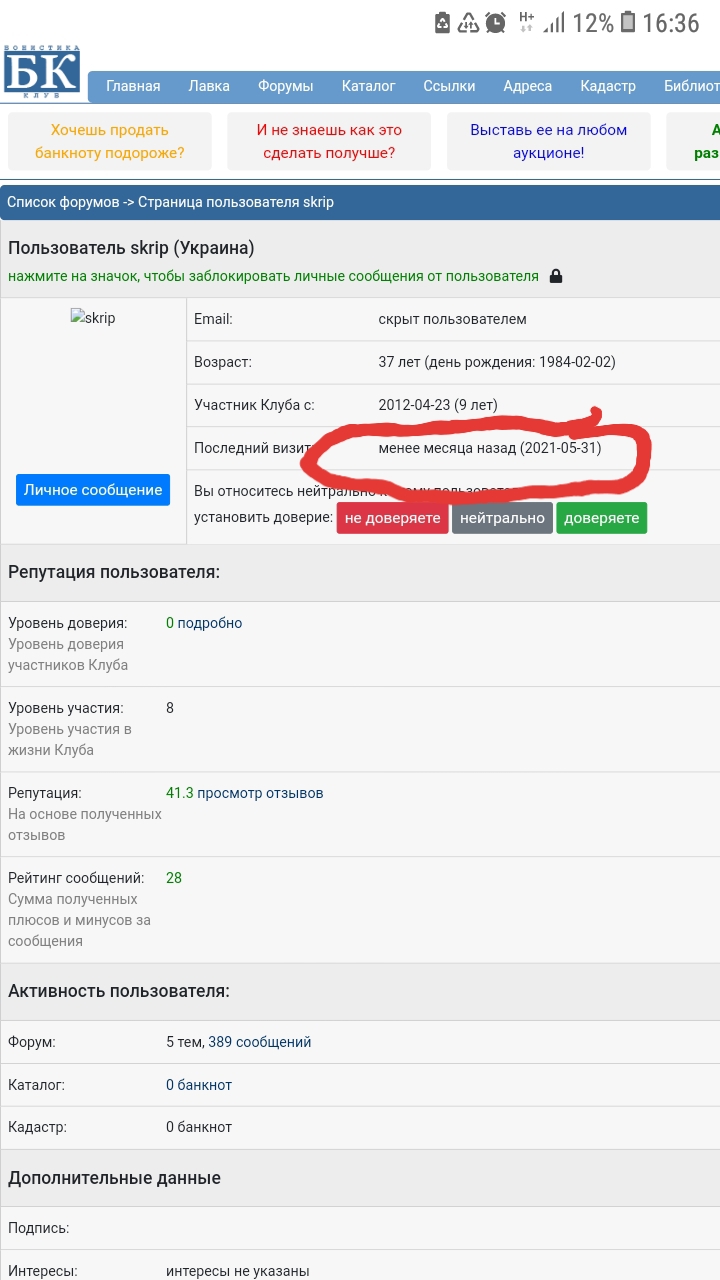Set trust to нейтрально
720x1280 pixels.
[502, 518]
